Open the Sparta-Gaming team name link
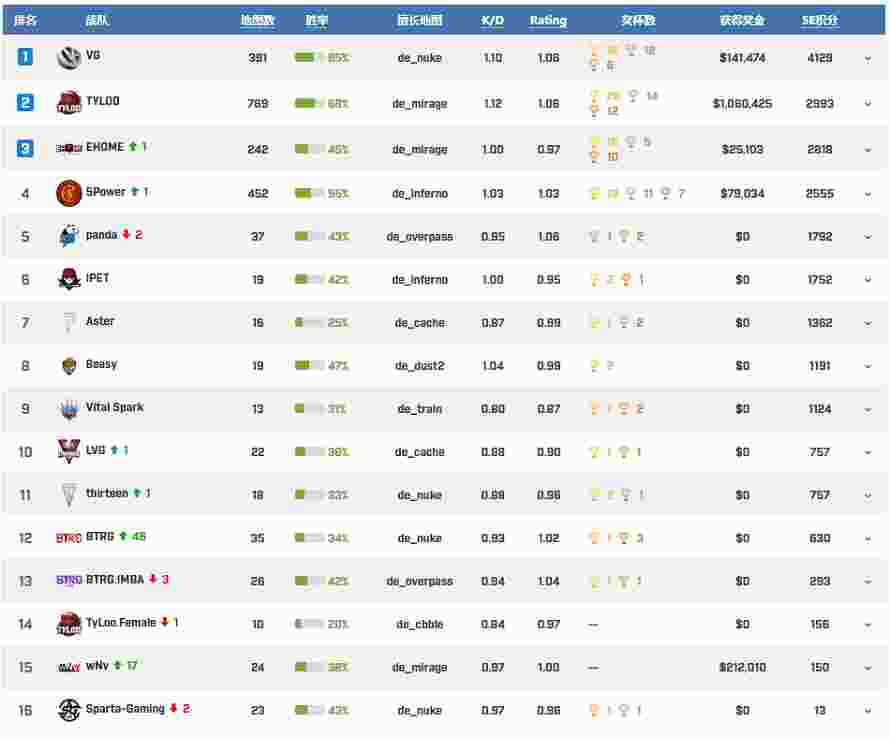Viewport: 890px width, 737px height. tap(125, 709)
